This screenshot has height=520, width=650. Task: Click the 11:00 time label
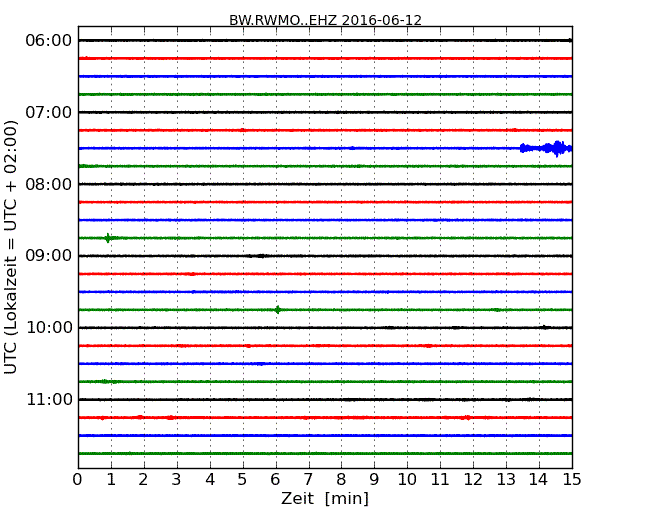49,399
